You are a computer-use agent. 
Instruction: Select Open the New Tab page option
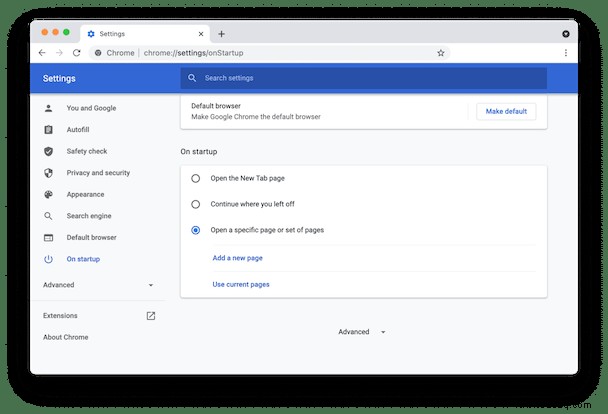pos(195,178)
